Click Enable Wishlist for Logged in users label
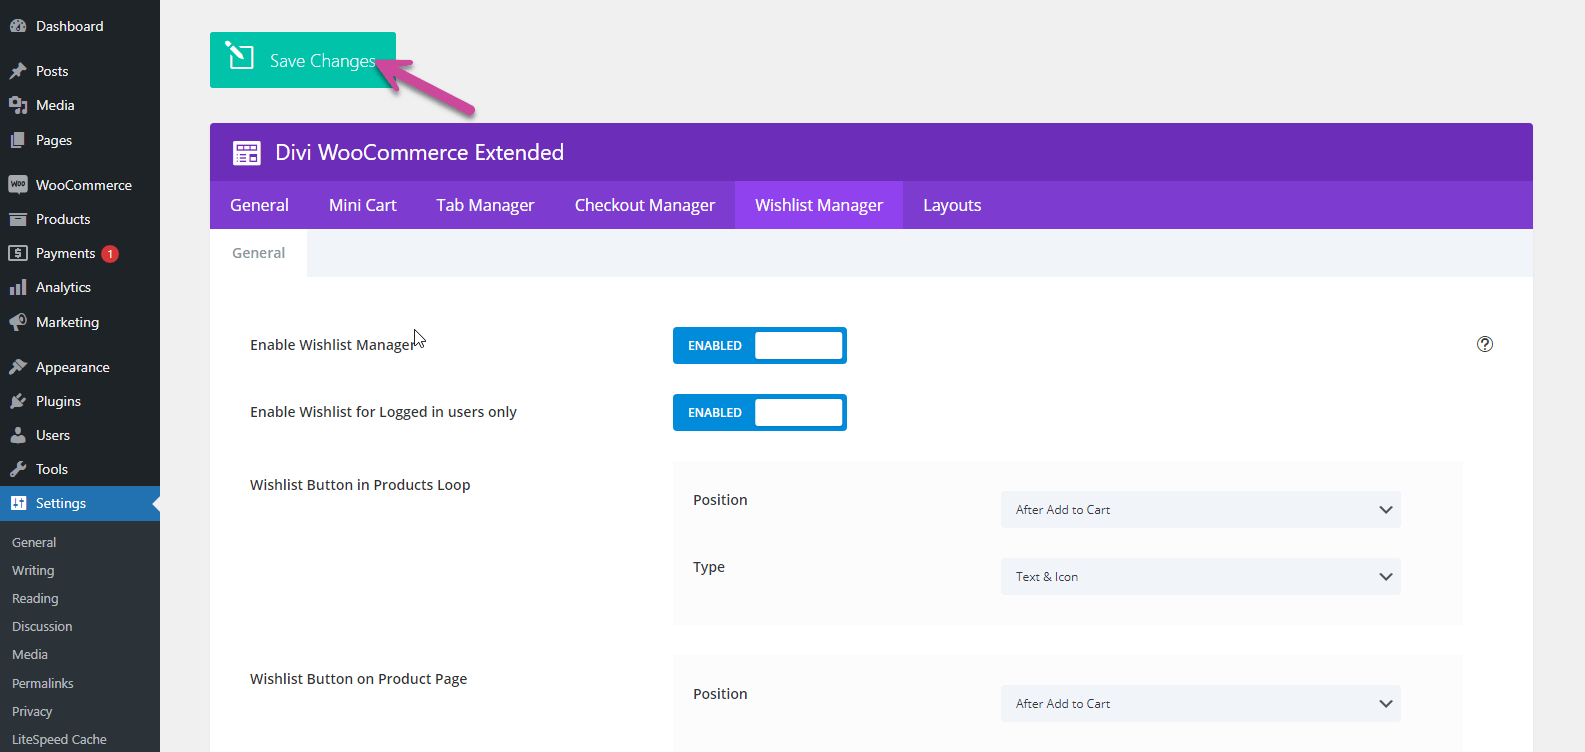Screen dimensions: 1585x752 click(x=383, y=412)
